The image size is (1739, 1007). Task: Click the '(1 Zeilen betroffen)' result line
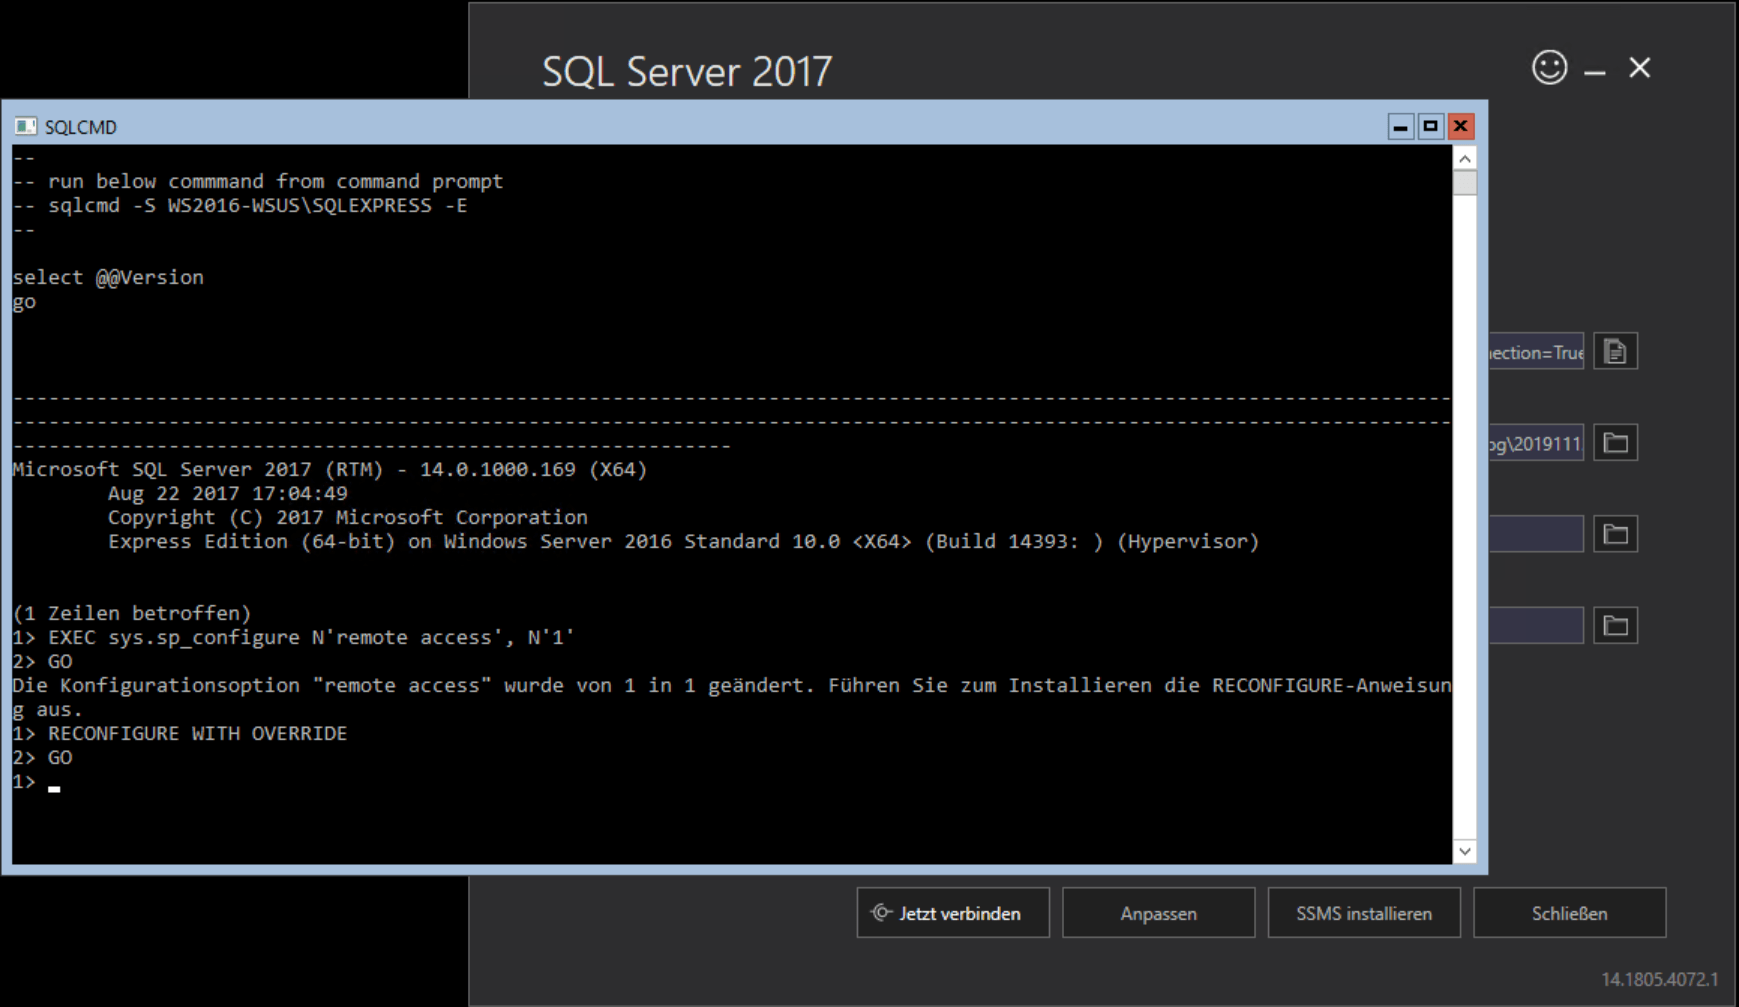[x=132, y=614]
